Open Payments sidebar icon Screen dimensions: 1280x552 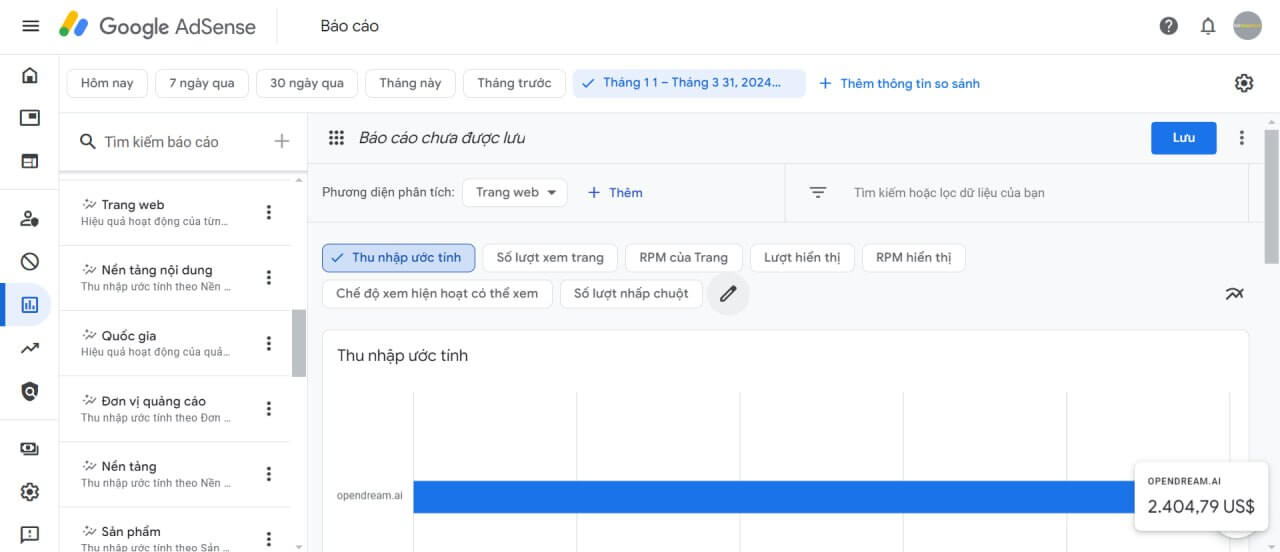point(30,449)
